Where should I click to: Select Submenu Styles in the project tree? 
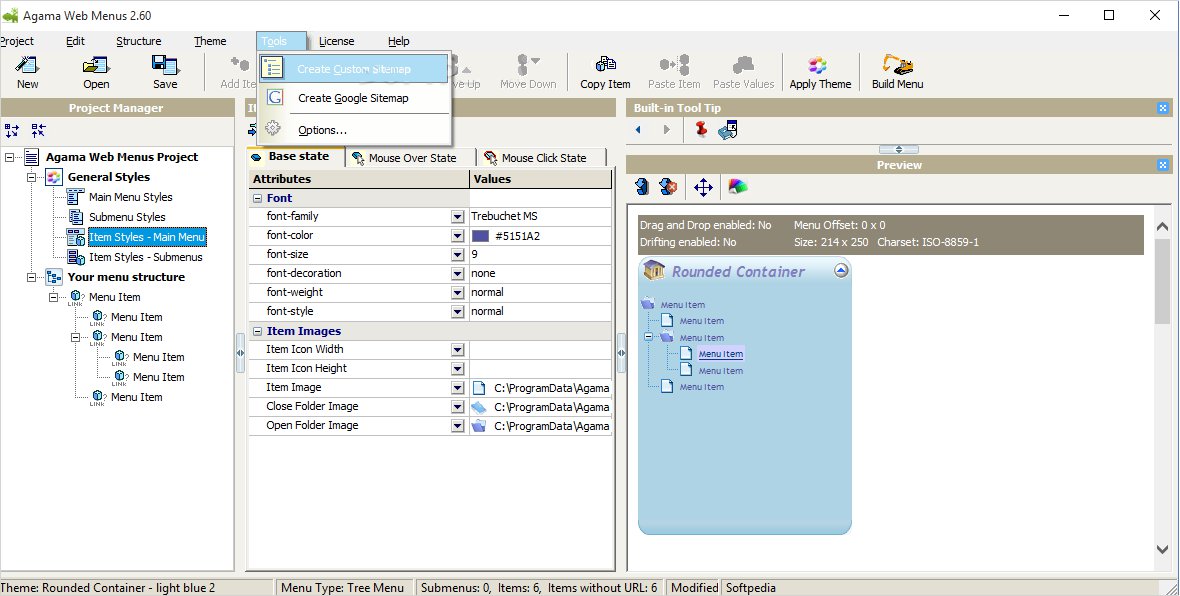pyautogui.click(x=127, y=217)
